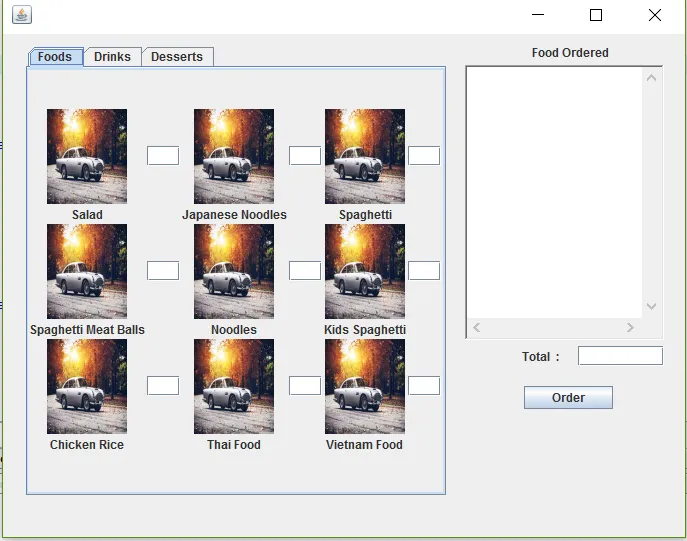687x541 pixels.
Task: Click inside the Food Ordered list area
Action: point(555,193)
